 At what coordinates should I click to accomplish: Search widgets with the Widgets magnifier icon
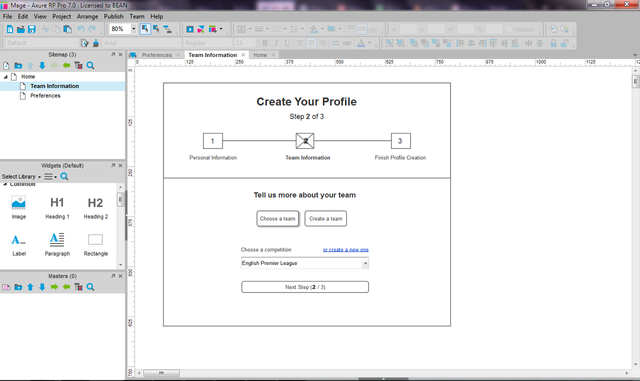pyautogui.click(x=64, y=176)
